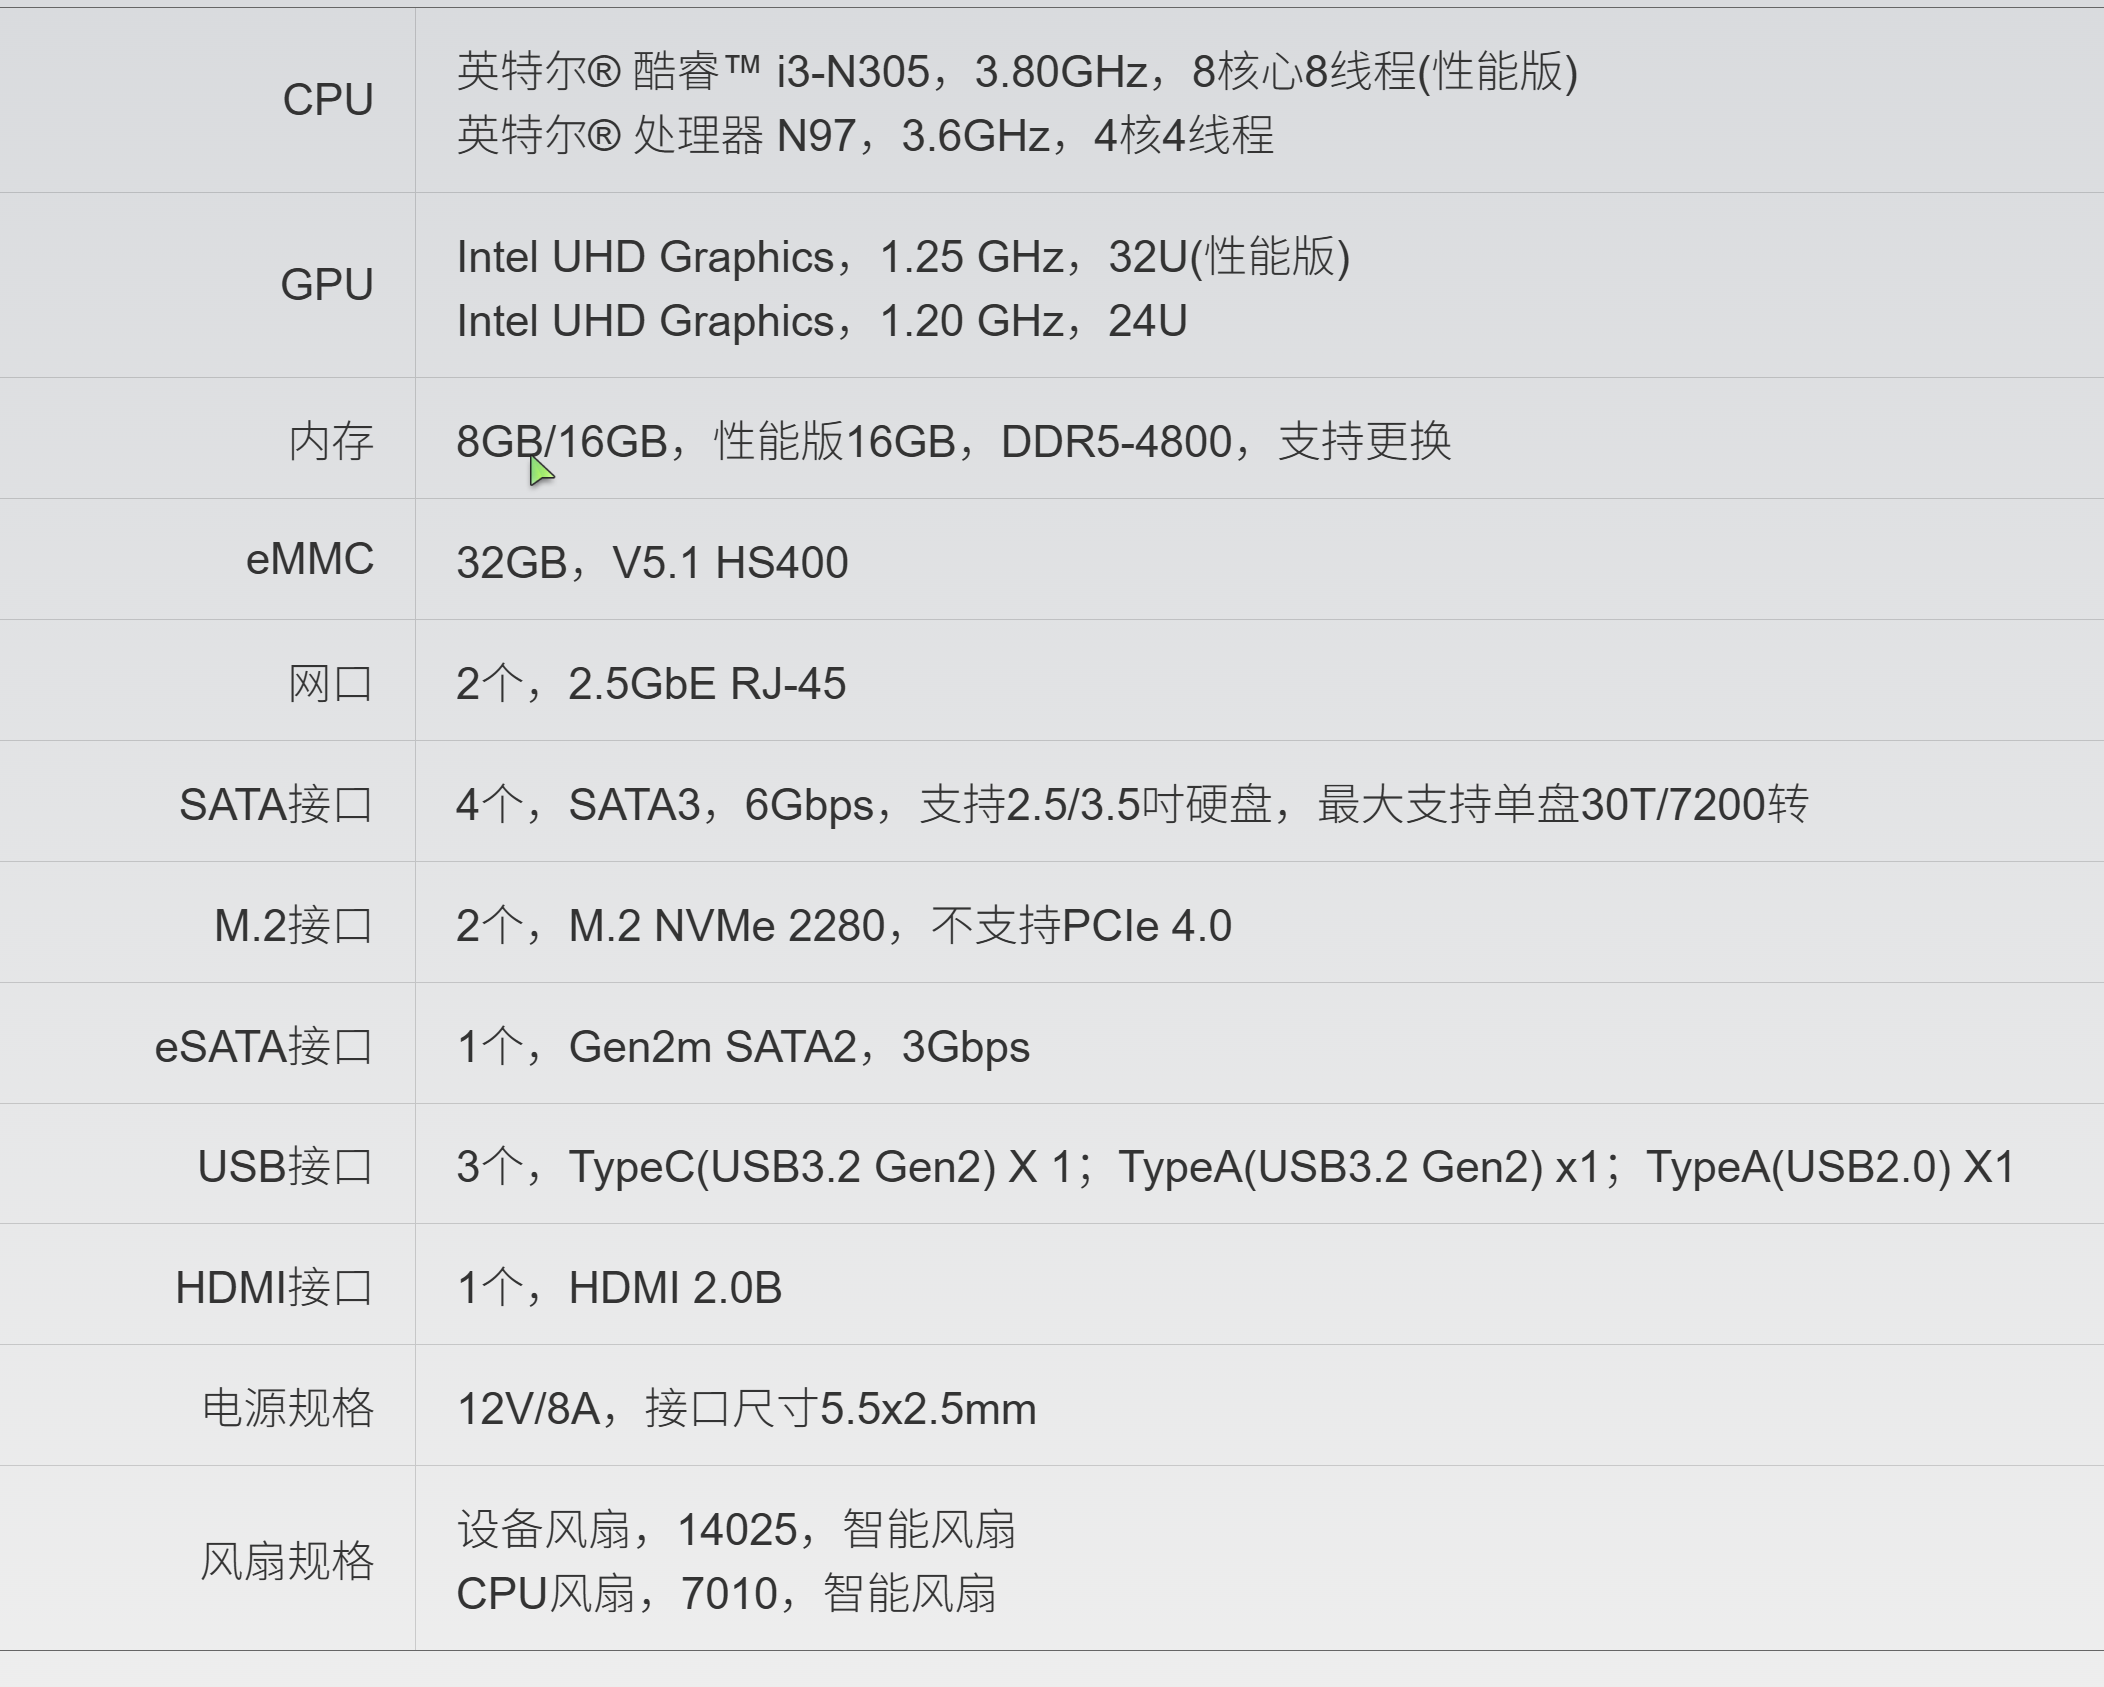The width and height of the screenshot is (2104, 1687).
Task: Select the CPU风扇 7010 specification line
Action: pyautogui.click(x=726, y=1593)
